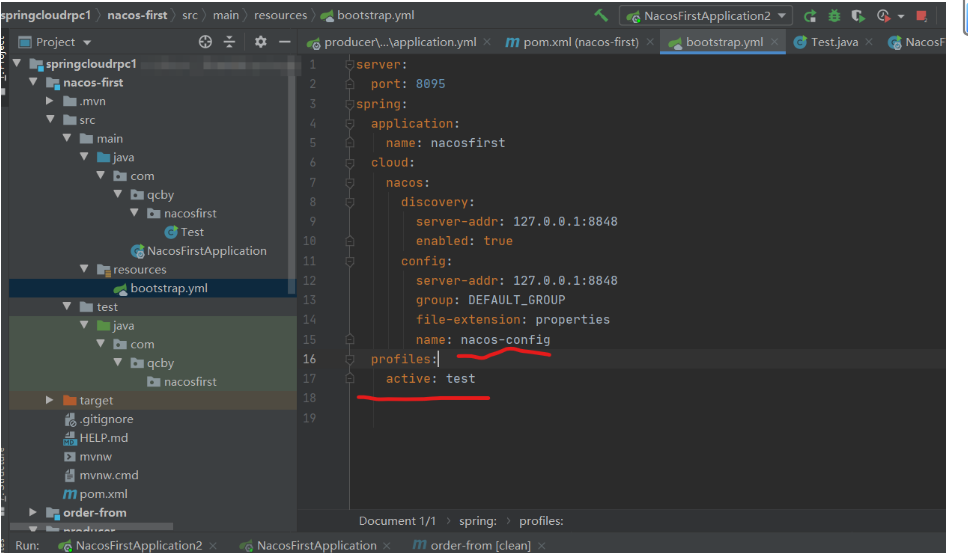Select the nacosfirst package under test
The image size is (968, 553).
[182, 381]
